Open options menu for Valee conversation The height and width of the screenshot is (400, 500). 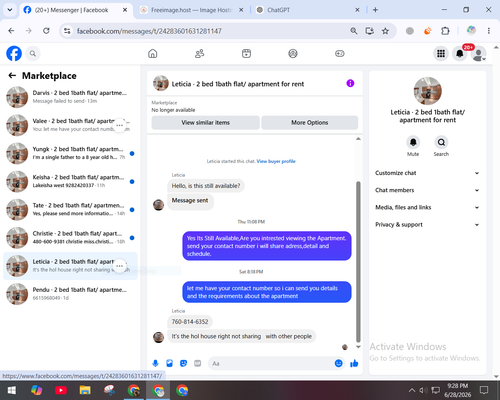tap(119, 125)
